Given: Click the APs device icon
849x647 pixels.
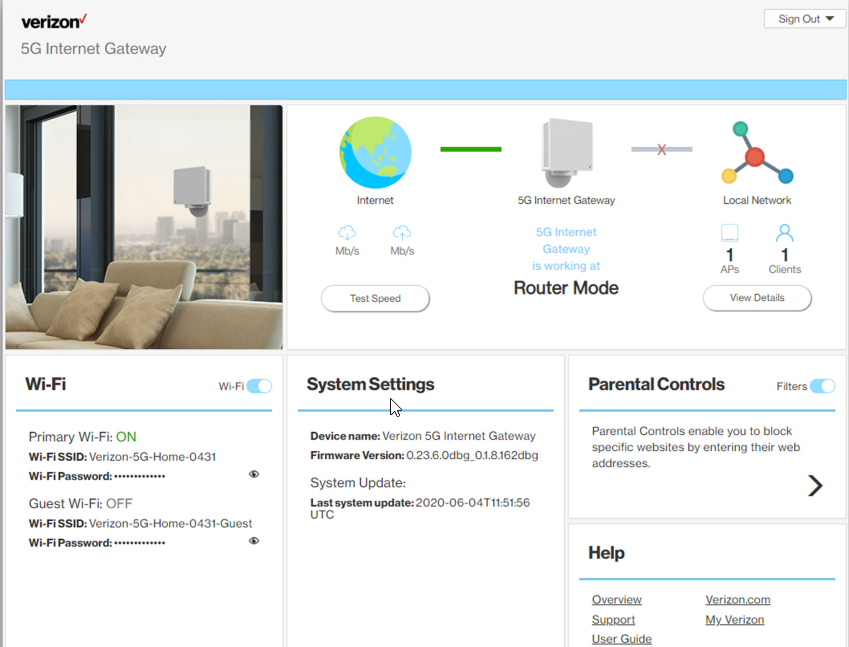Looking at the screenshot, I should 729,233.
